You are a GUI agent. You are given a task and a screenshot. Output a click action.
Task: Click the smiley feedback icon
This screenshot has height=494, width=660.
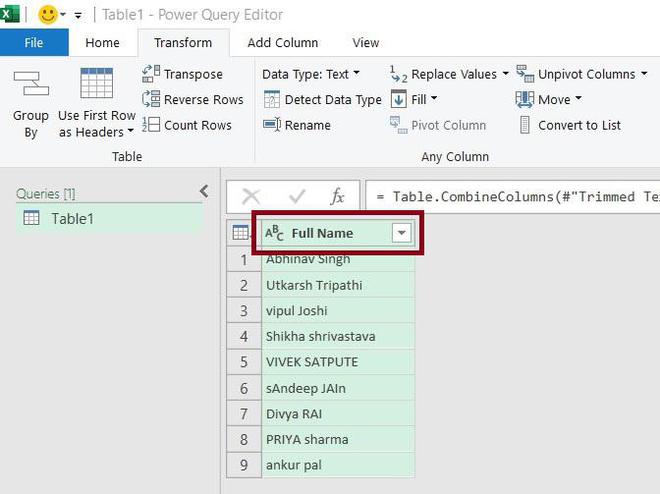click(x=47, y=15)
